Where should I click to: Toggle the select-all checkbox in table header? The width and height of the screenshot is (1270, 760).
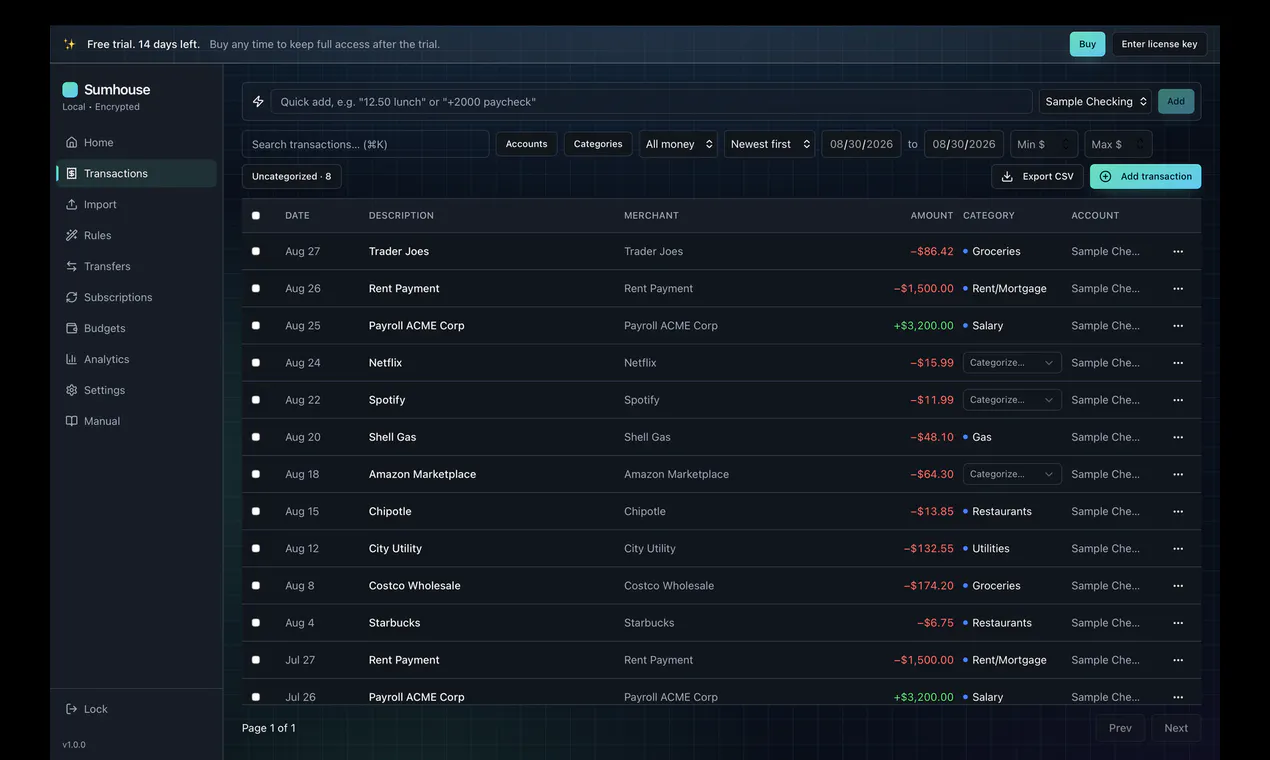coord(256,215)
